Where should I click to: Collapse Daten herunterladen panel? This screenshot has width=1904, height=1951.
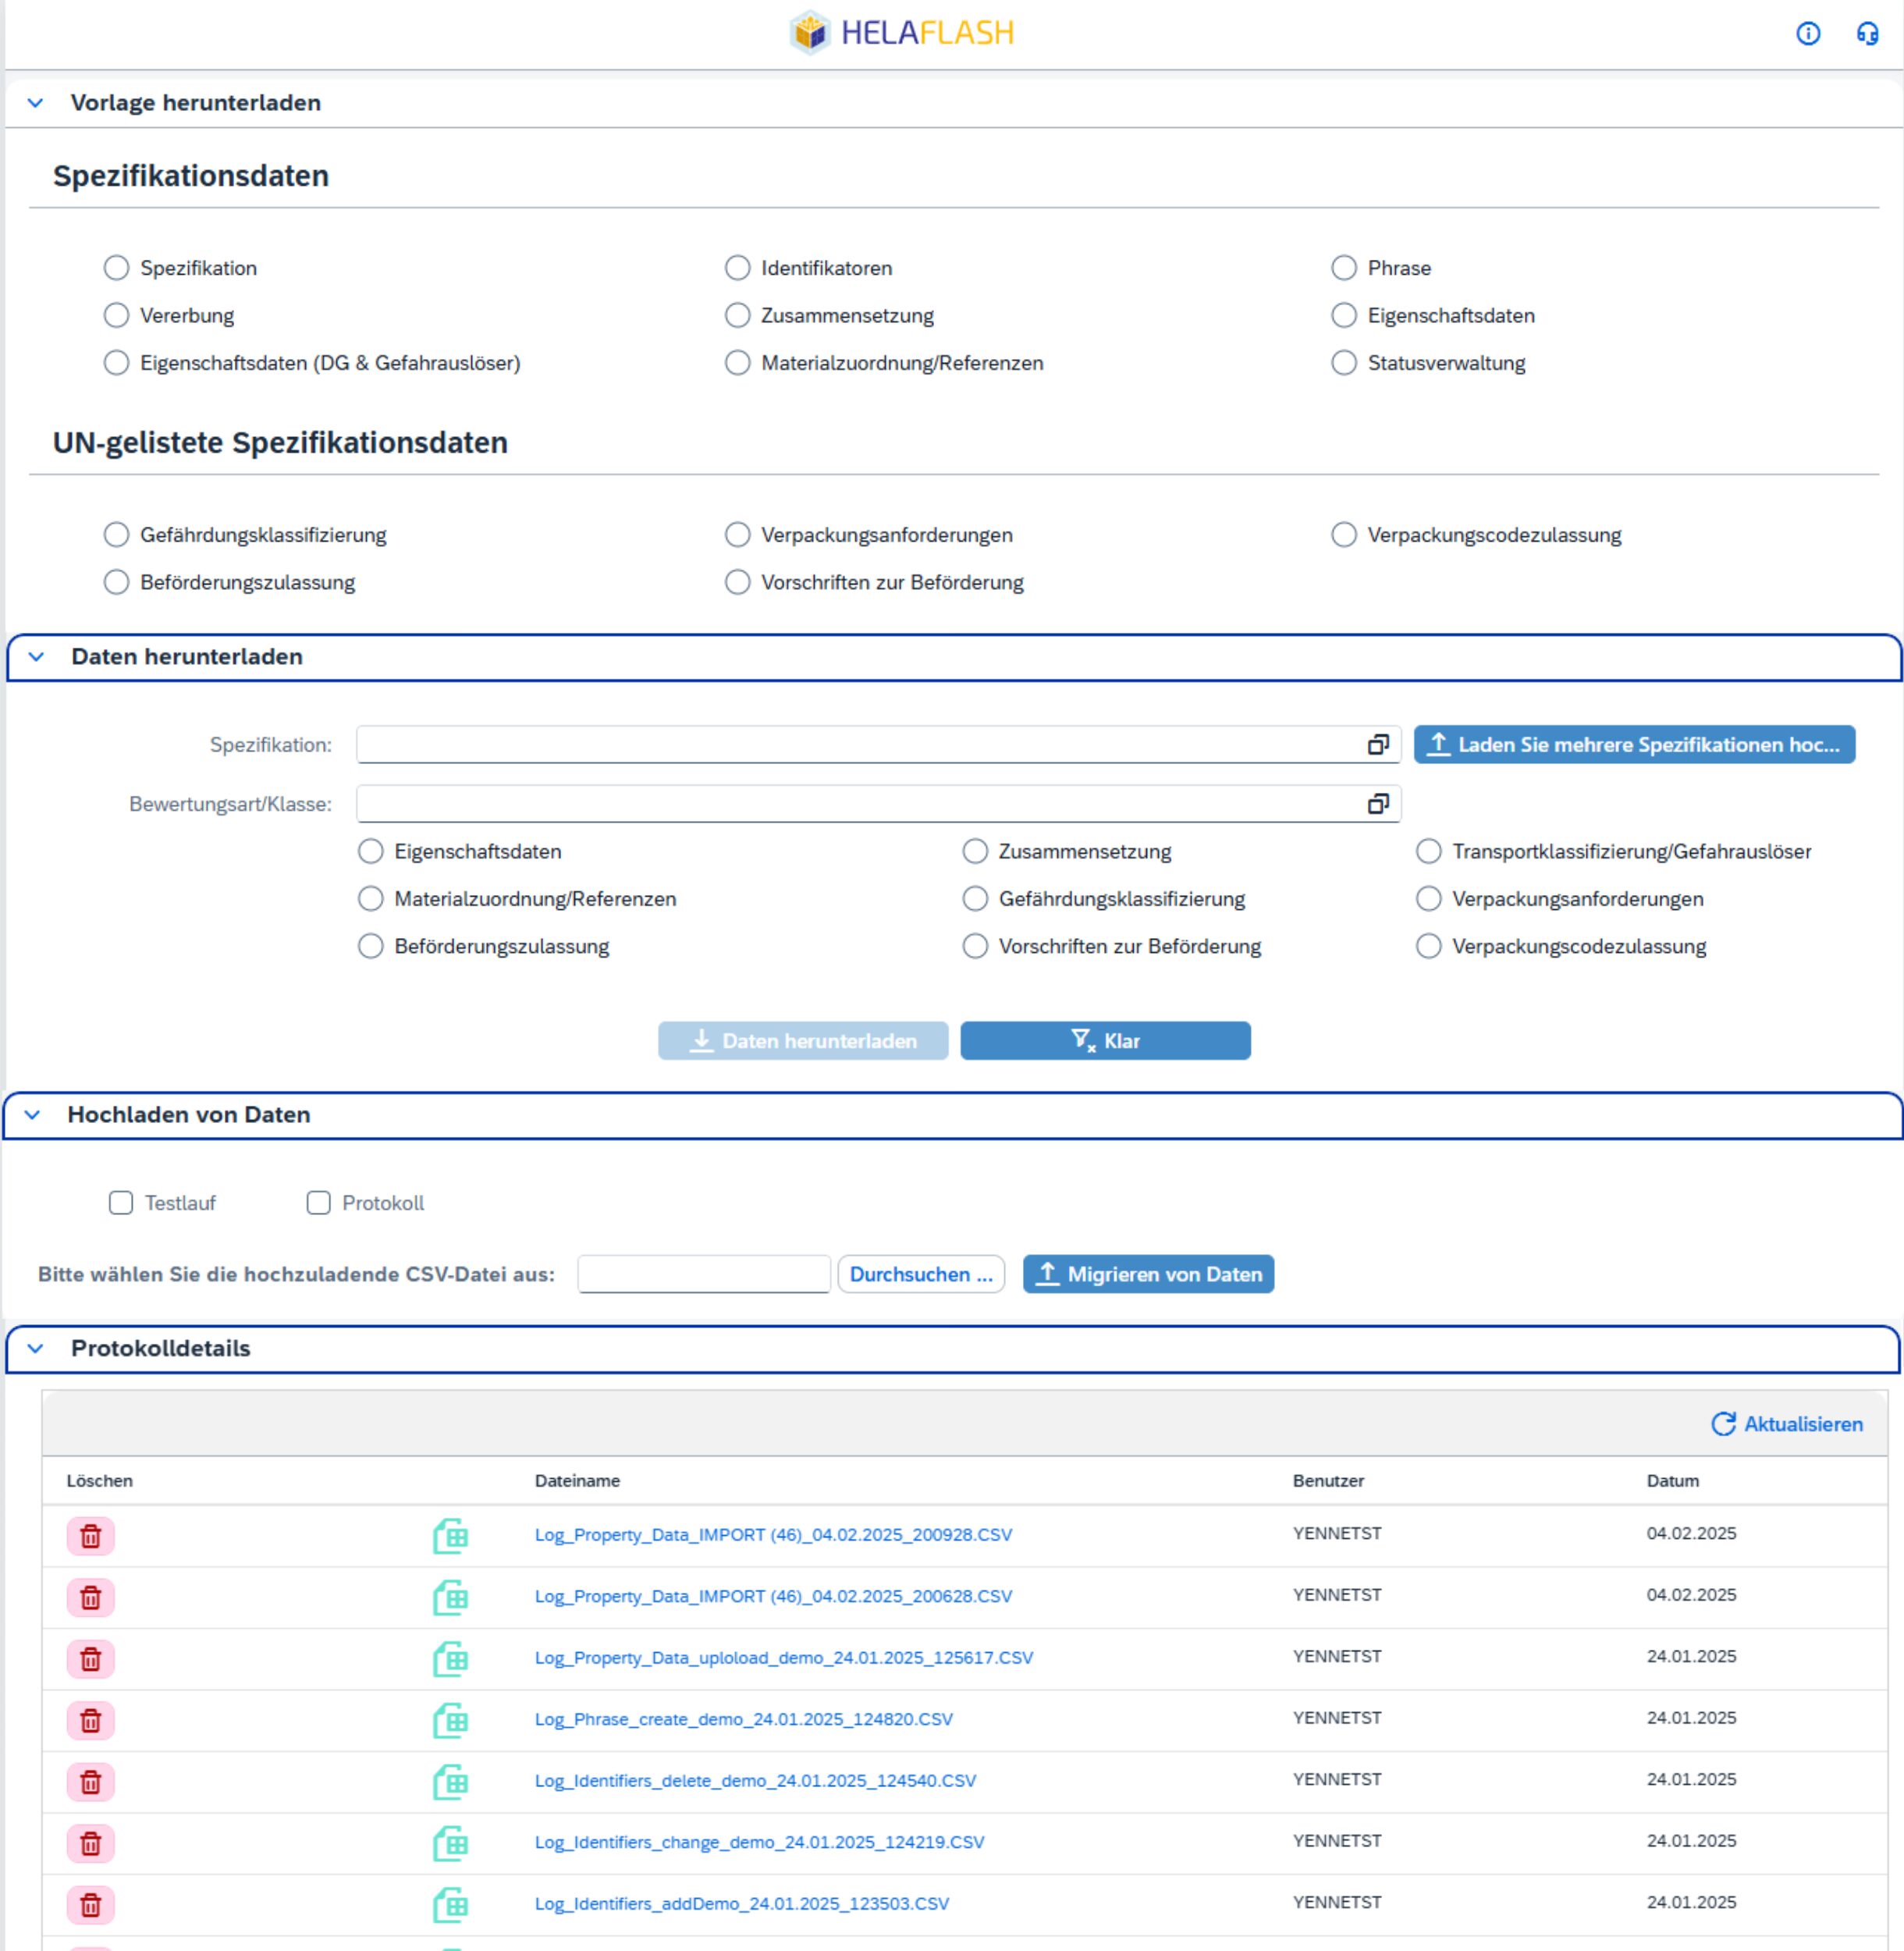pos(36,657)
